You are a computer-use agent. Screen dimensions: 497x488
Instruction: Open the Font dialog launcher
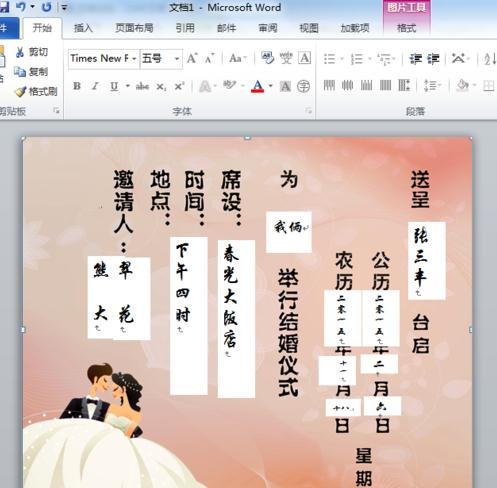(309, 111)
